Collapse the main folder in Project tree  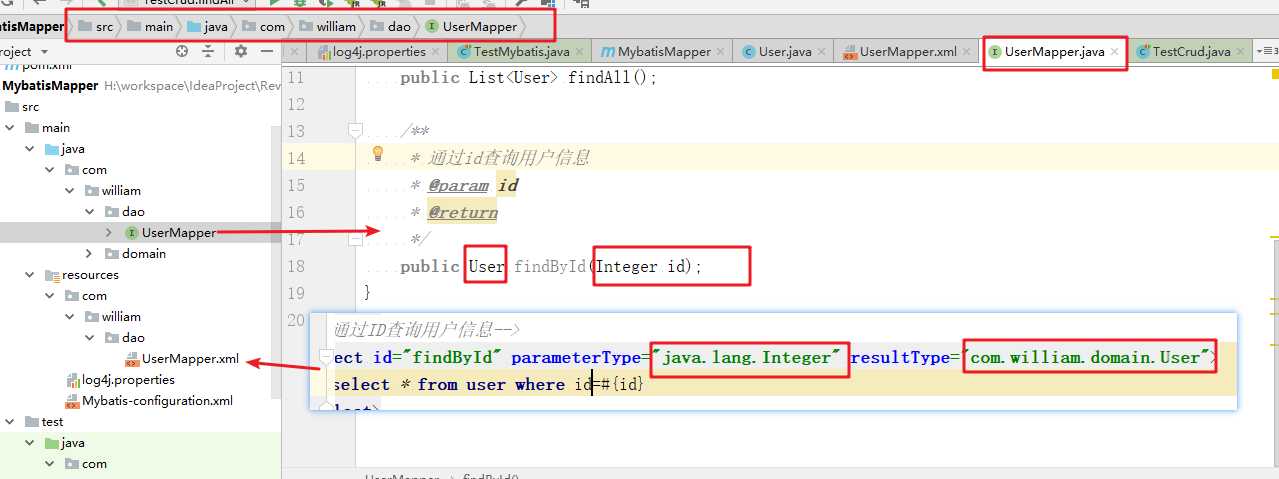click(9, 128)
